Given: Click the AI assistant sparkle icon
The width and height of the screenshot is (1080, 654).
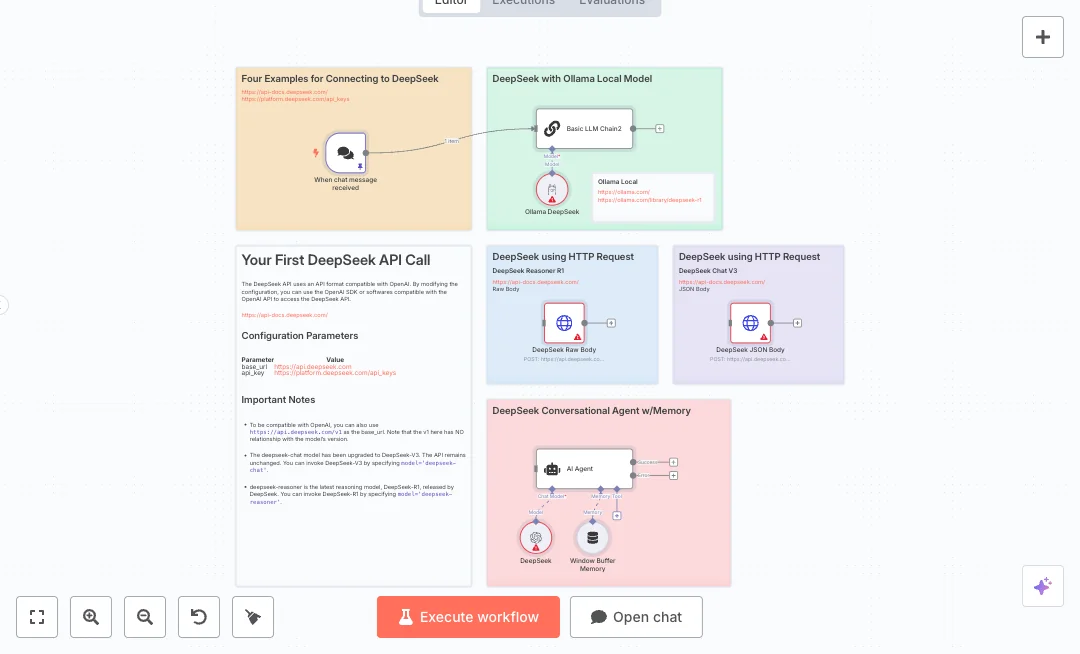Looking at the screenshot, I should [x=1043, y=586].
